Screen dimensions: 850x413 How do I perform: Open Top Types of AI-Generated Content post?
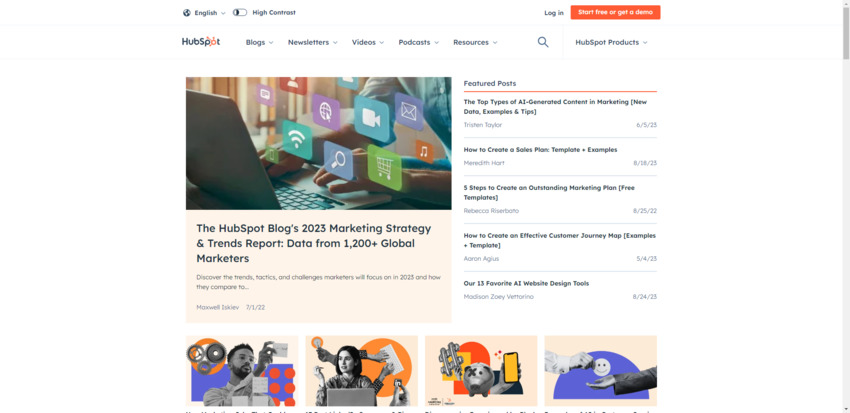[555, 107]
